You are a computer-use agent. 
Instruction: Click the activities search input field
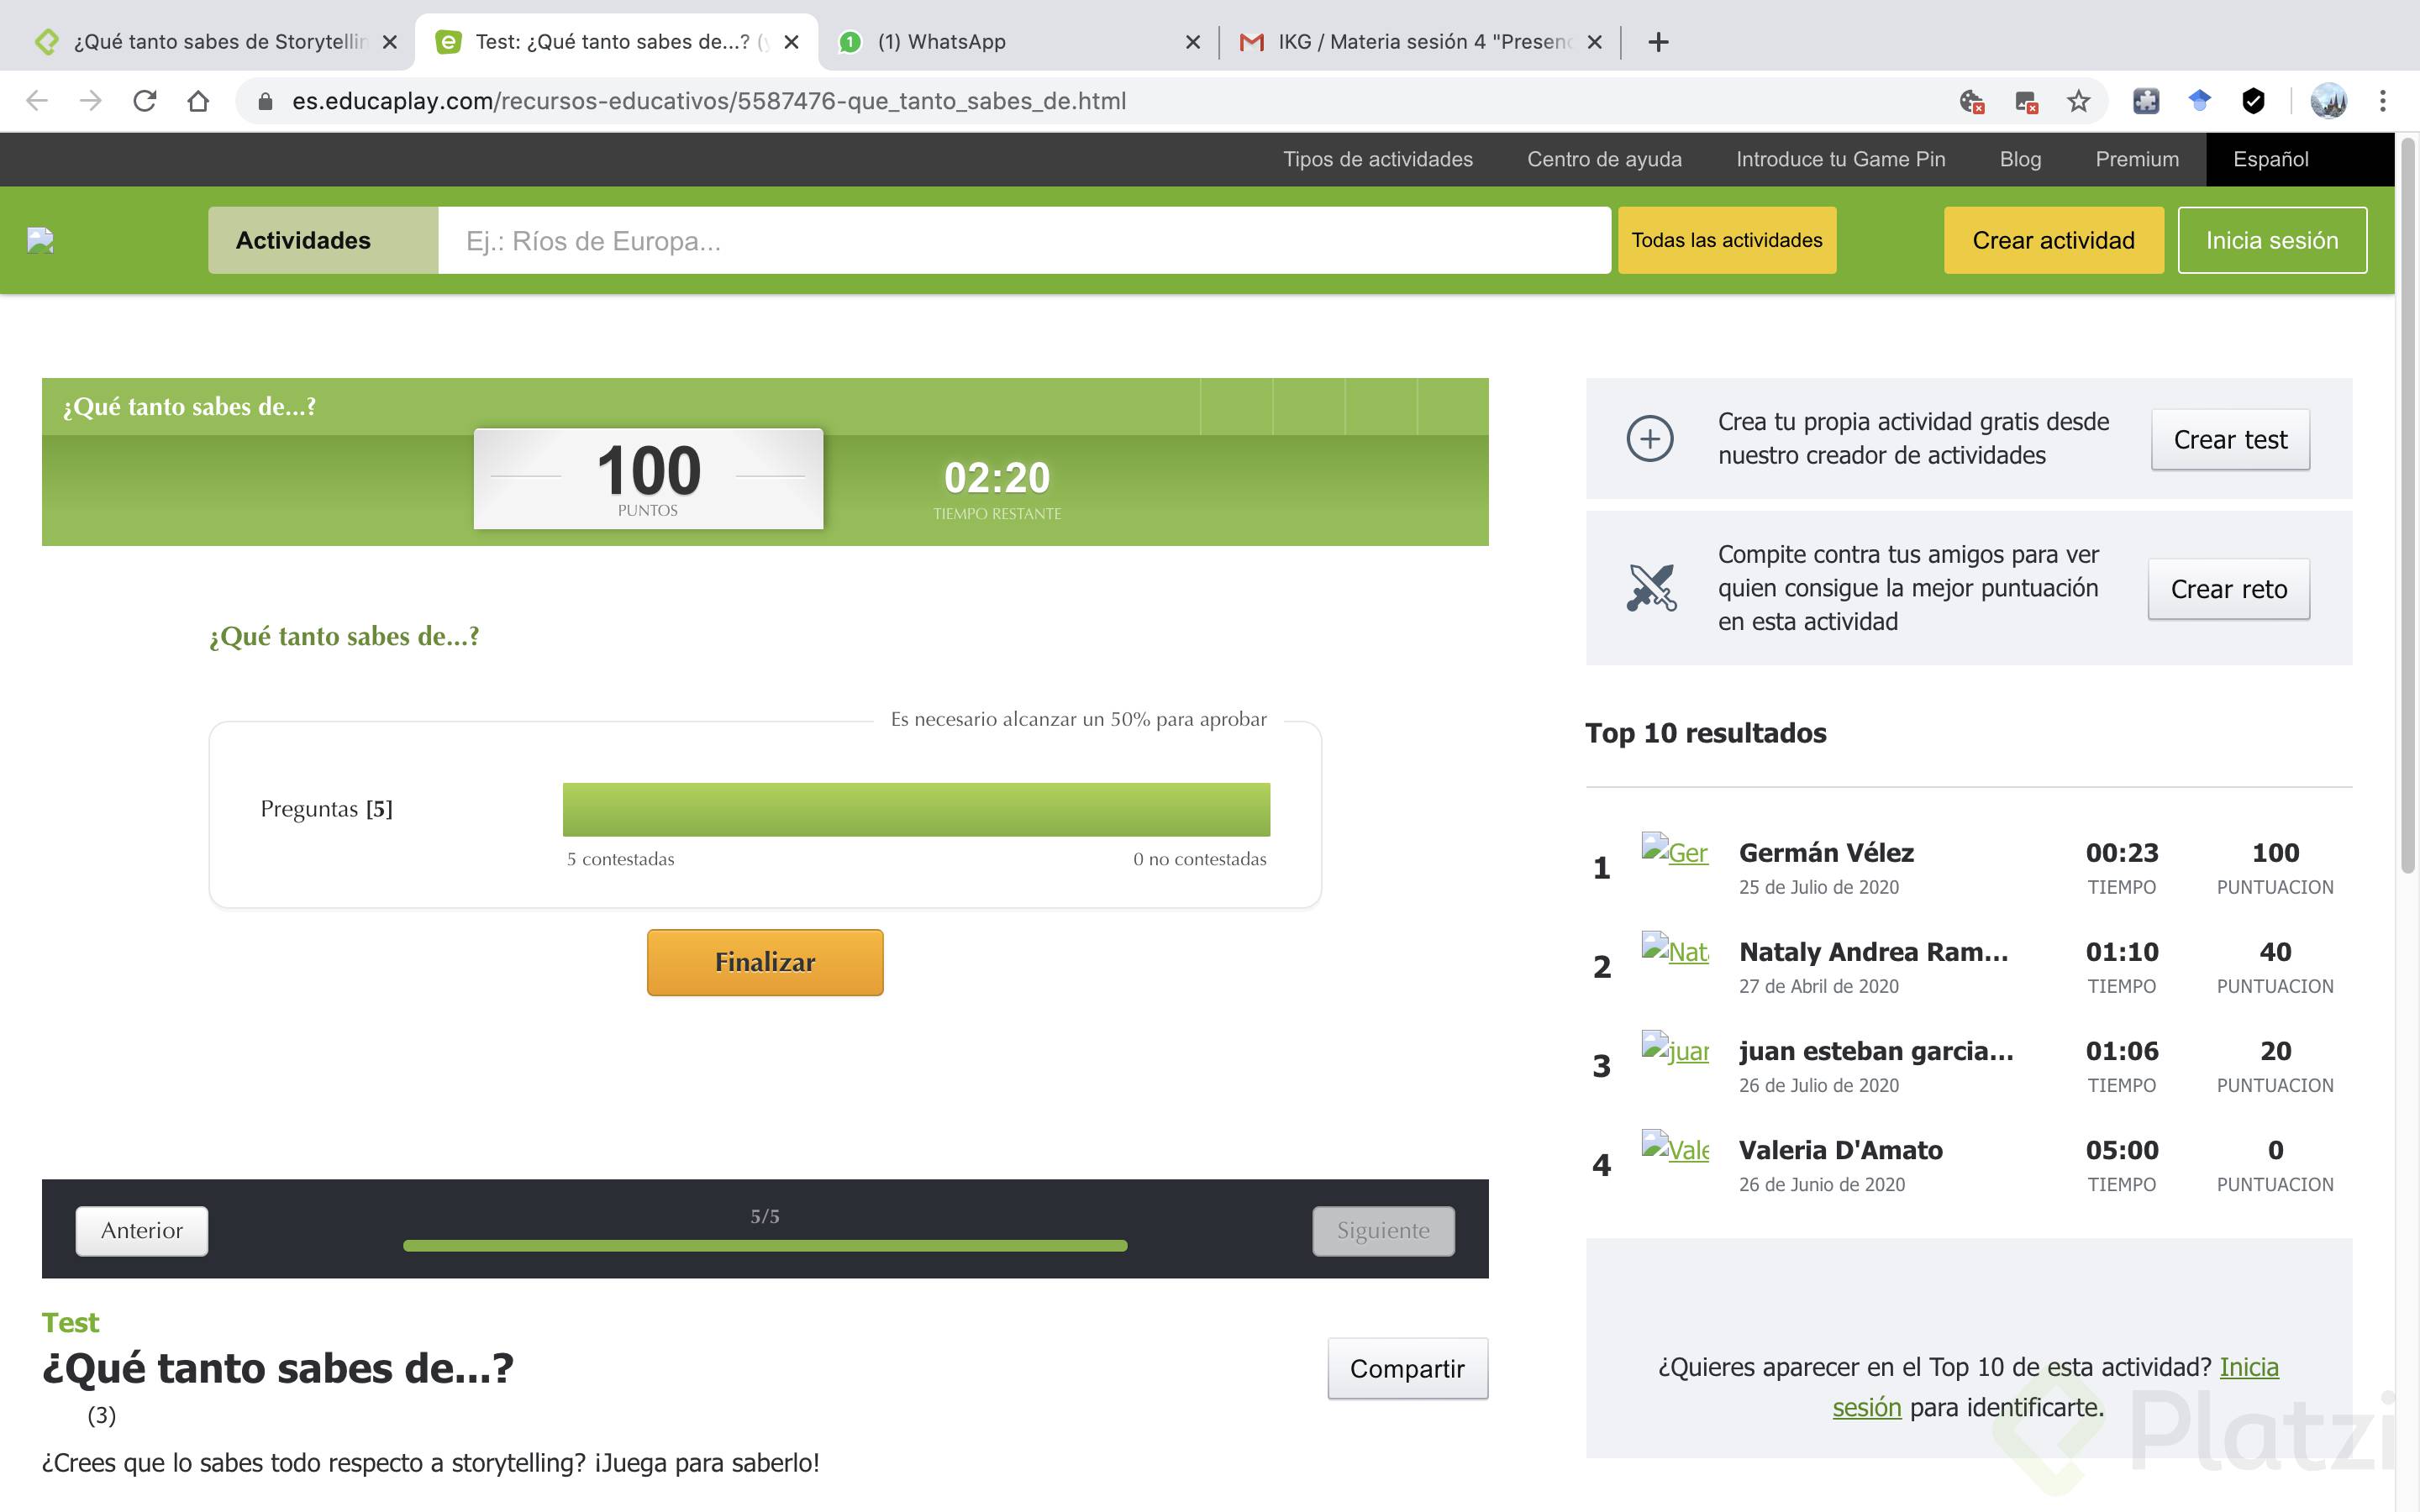1023,240
